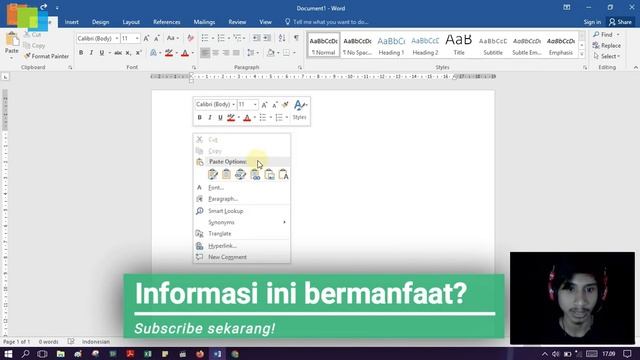The image size is (640, 360).
Task: Toggle Superscript in the ribbon
Action: [x=138, y=53]
